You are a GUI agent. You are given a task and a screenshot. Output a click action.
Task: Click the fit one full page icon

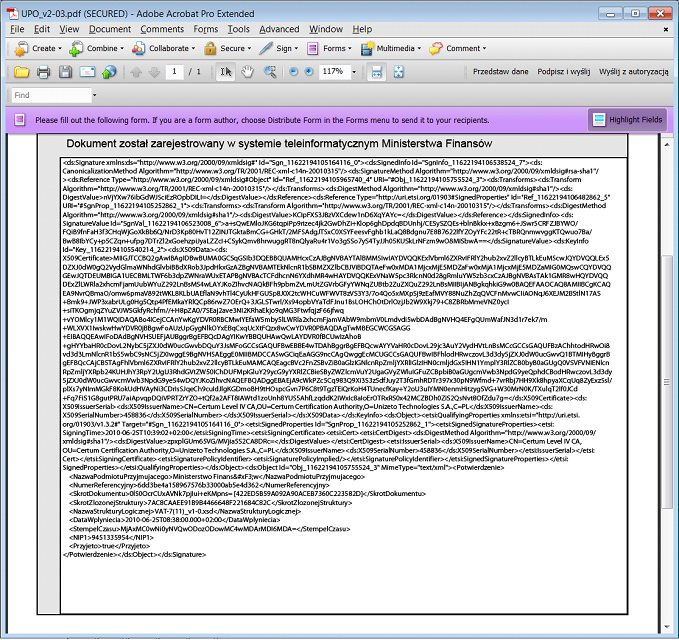(x=399, y=72)
